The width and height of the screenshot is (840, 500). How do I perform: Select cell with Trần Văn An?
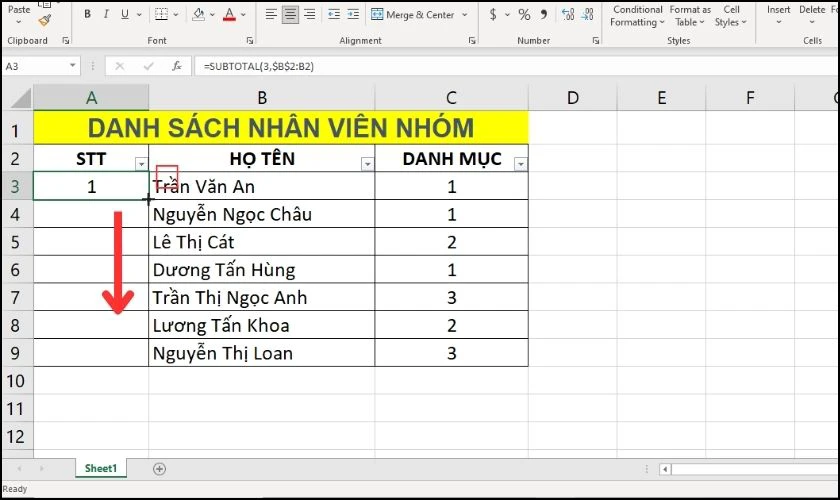(262, 186)
